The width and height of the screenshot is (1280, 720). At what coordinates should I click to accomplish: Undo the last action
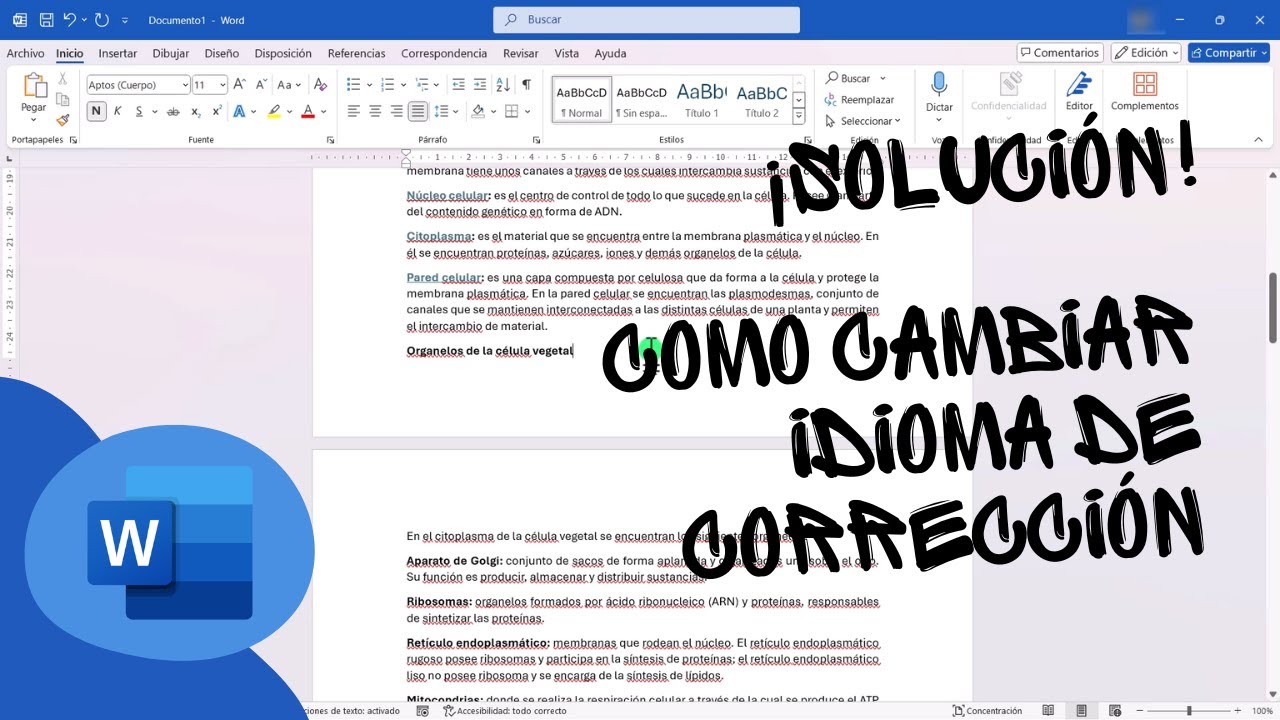click(x=69, y=20)
